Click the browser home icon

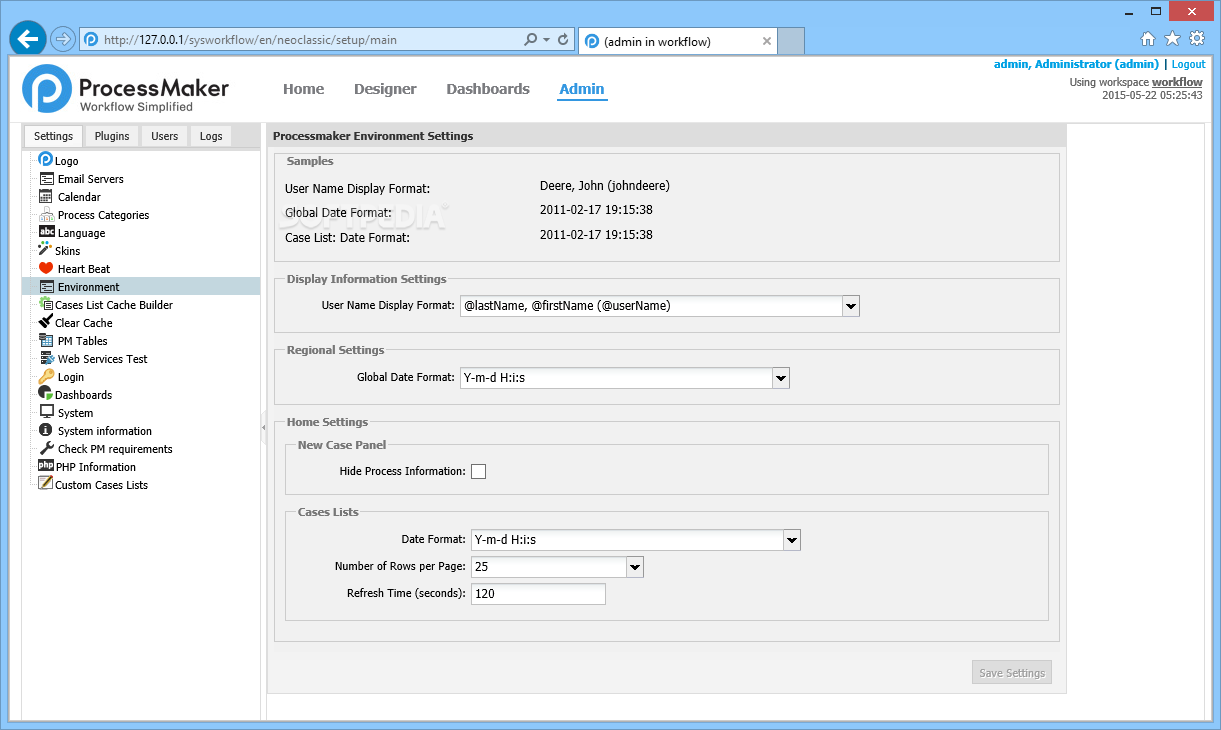coord(1148,39)
